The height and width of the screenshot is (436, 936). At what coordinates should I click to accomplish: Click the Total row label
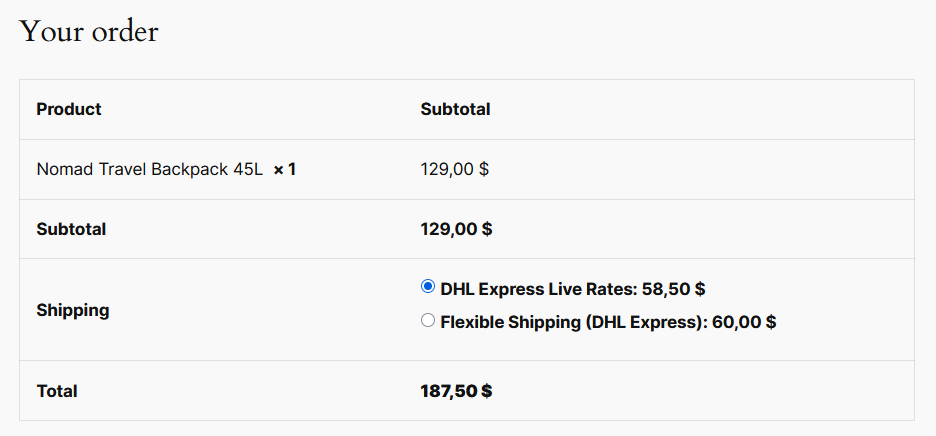(x=57, y=391)
